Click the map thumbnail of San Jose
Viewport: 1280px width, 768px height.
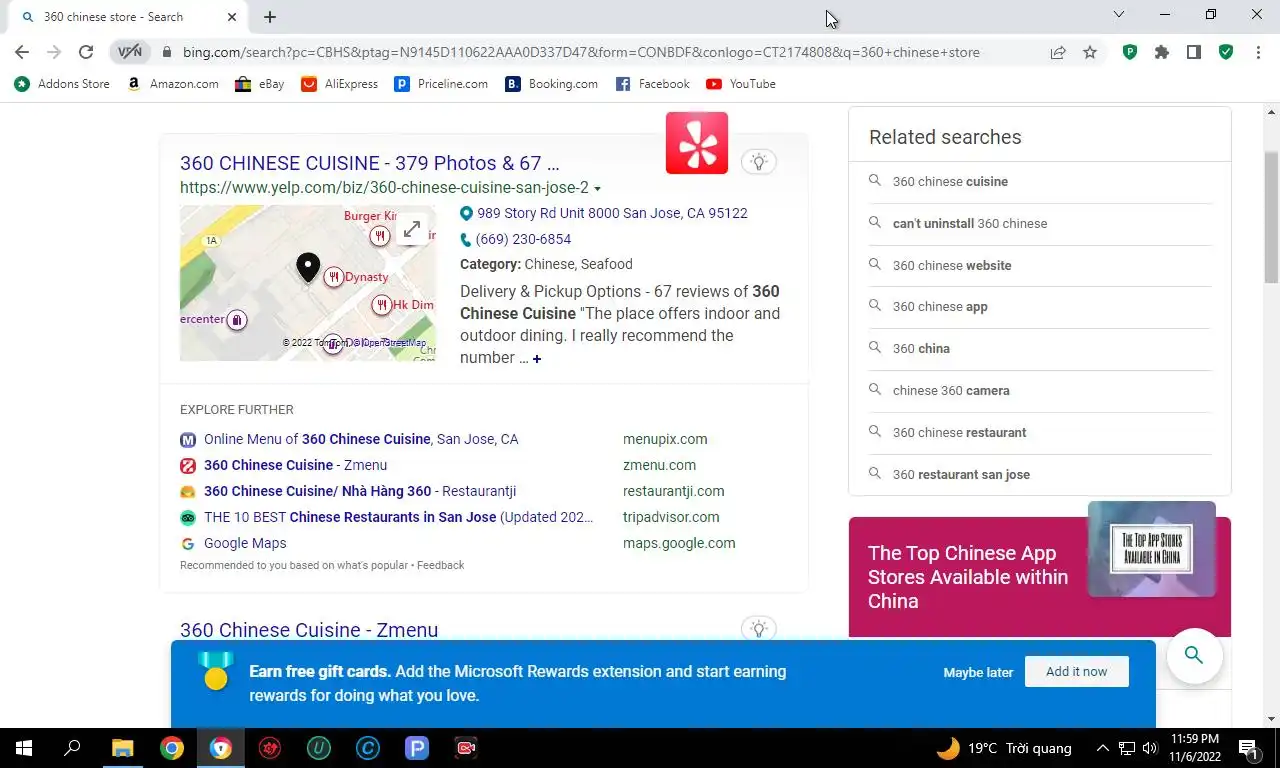click(x=308, y=283)
